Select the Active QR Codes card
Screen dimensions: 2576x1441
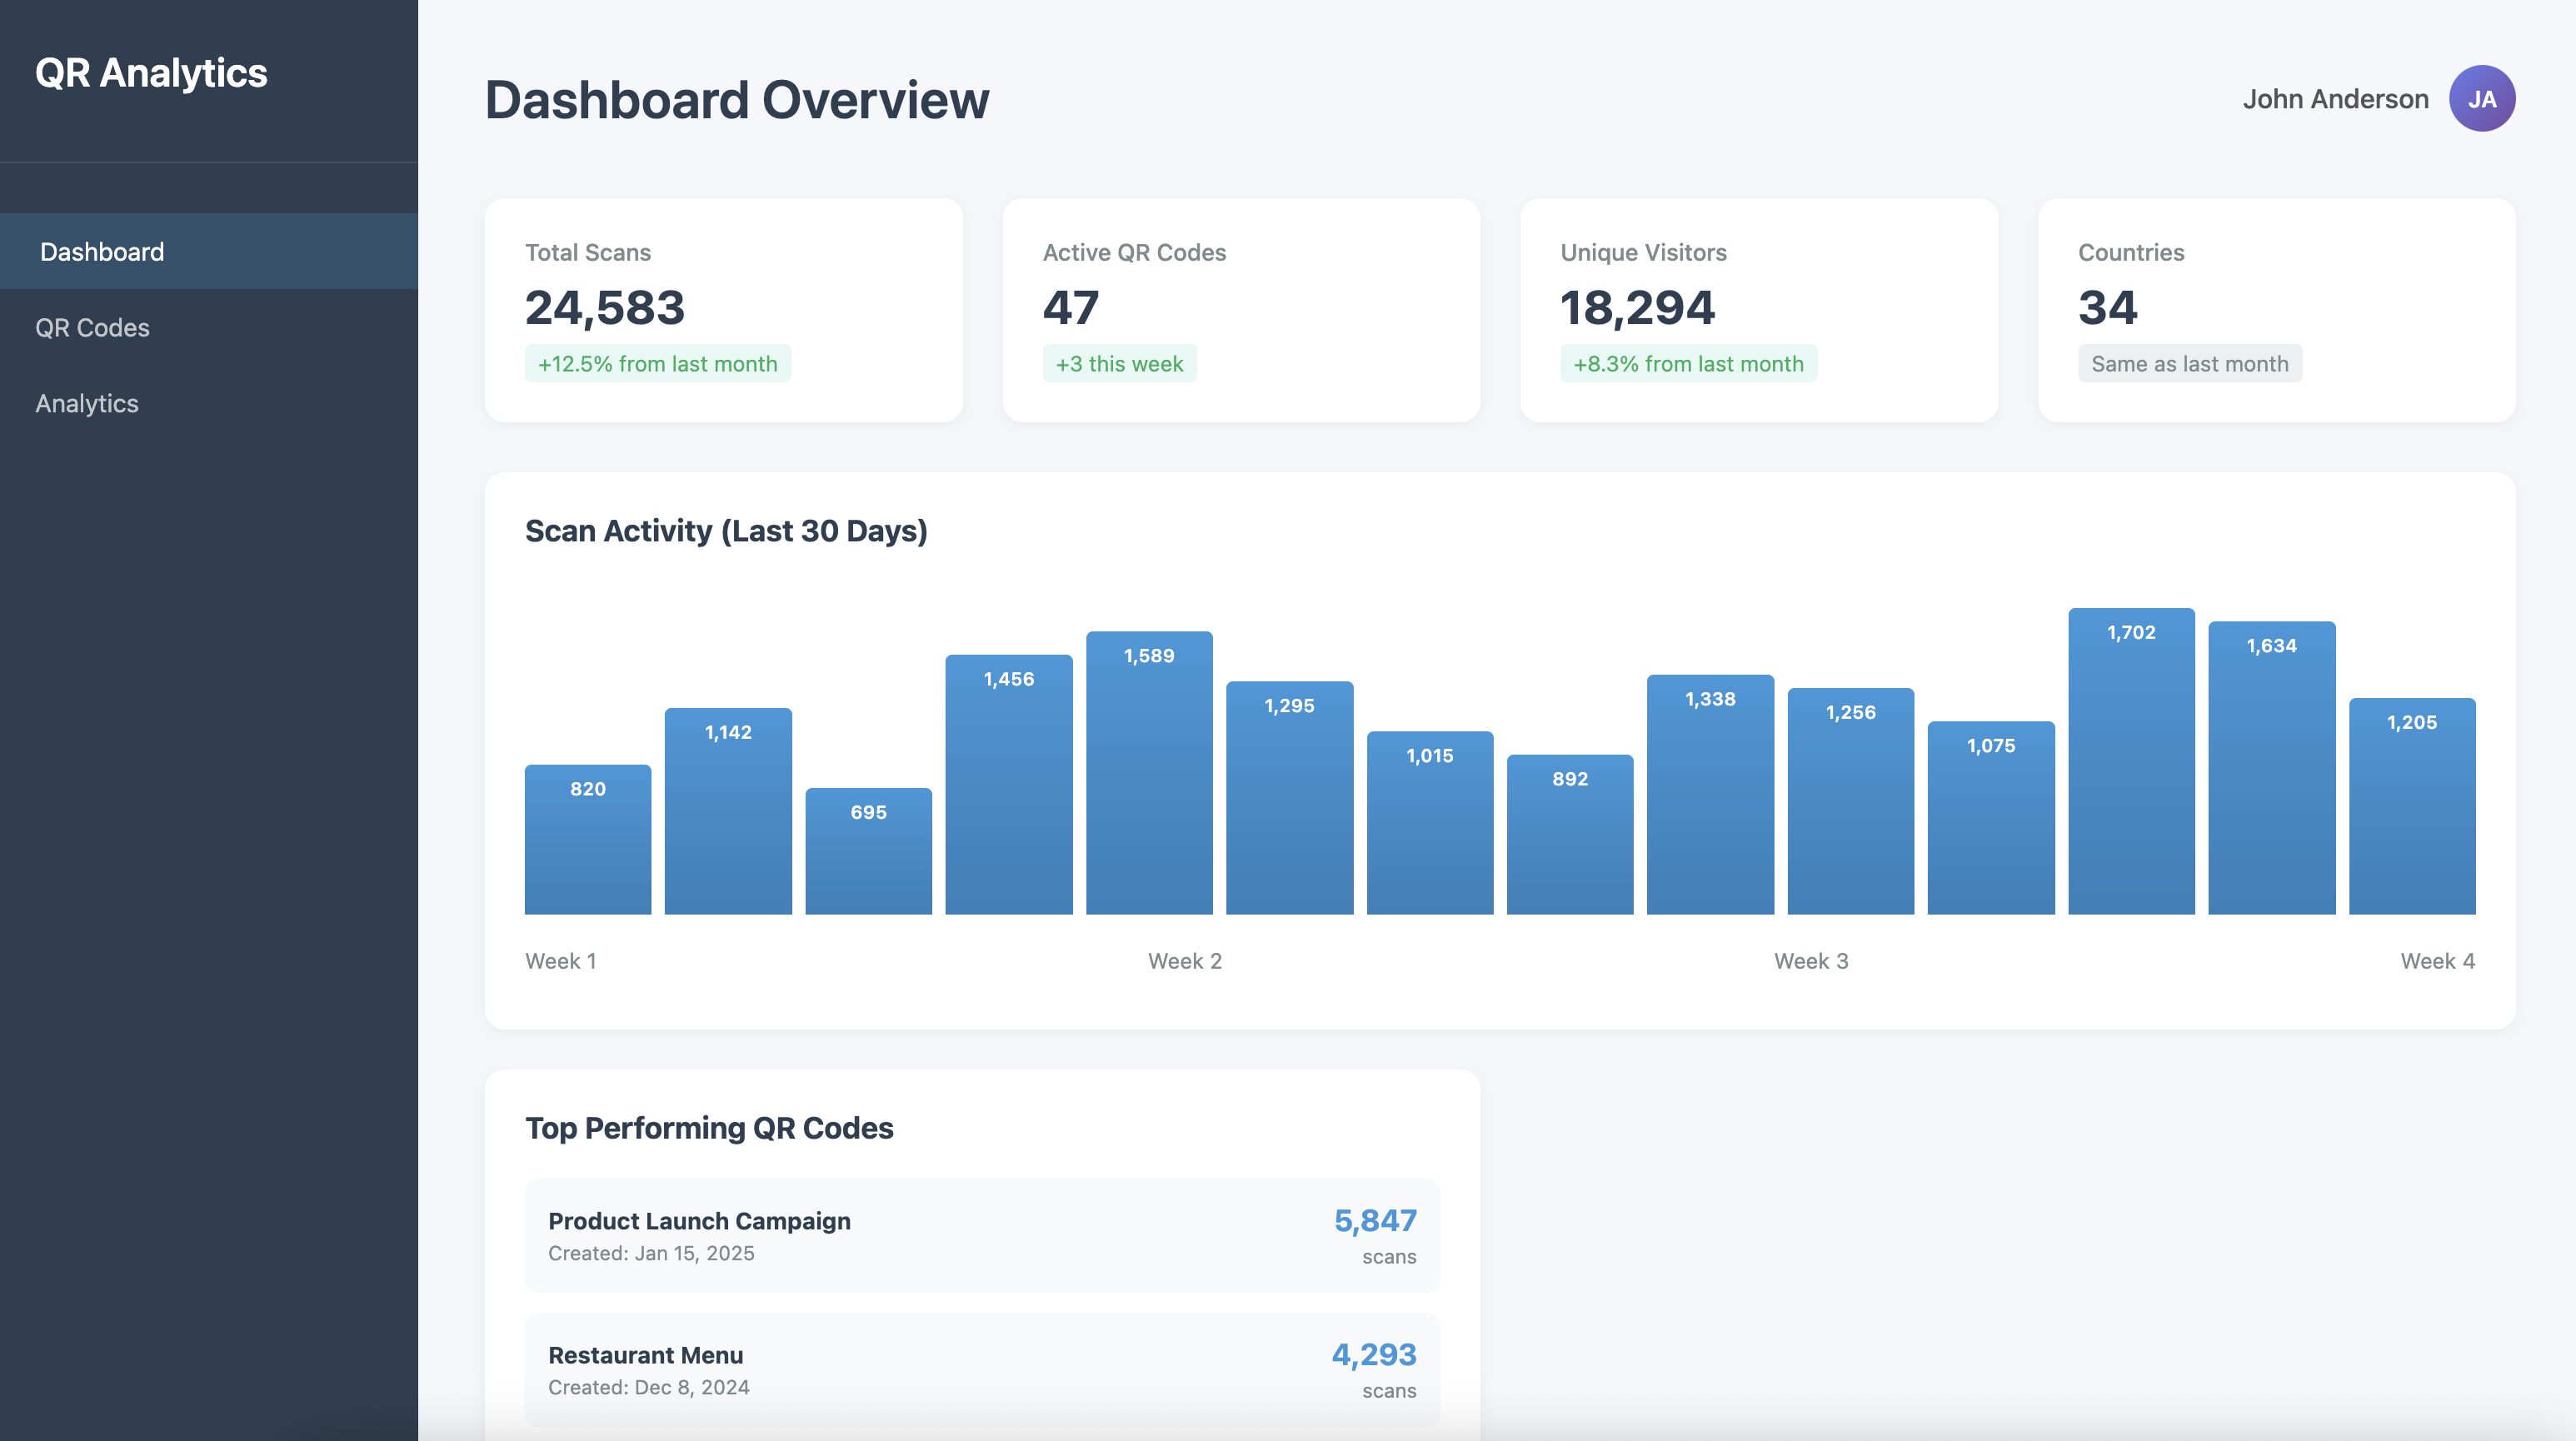coord(1240,309)
